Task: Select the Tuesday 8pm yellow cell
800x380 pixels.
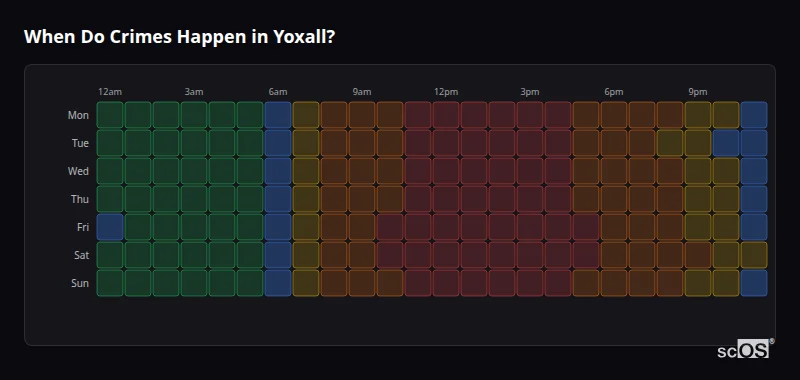Action: [x=670, y=143]
